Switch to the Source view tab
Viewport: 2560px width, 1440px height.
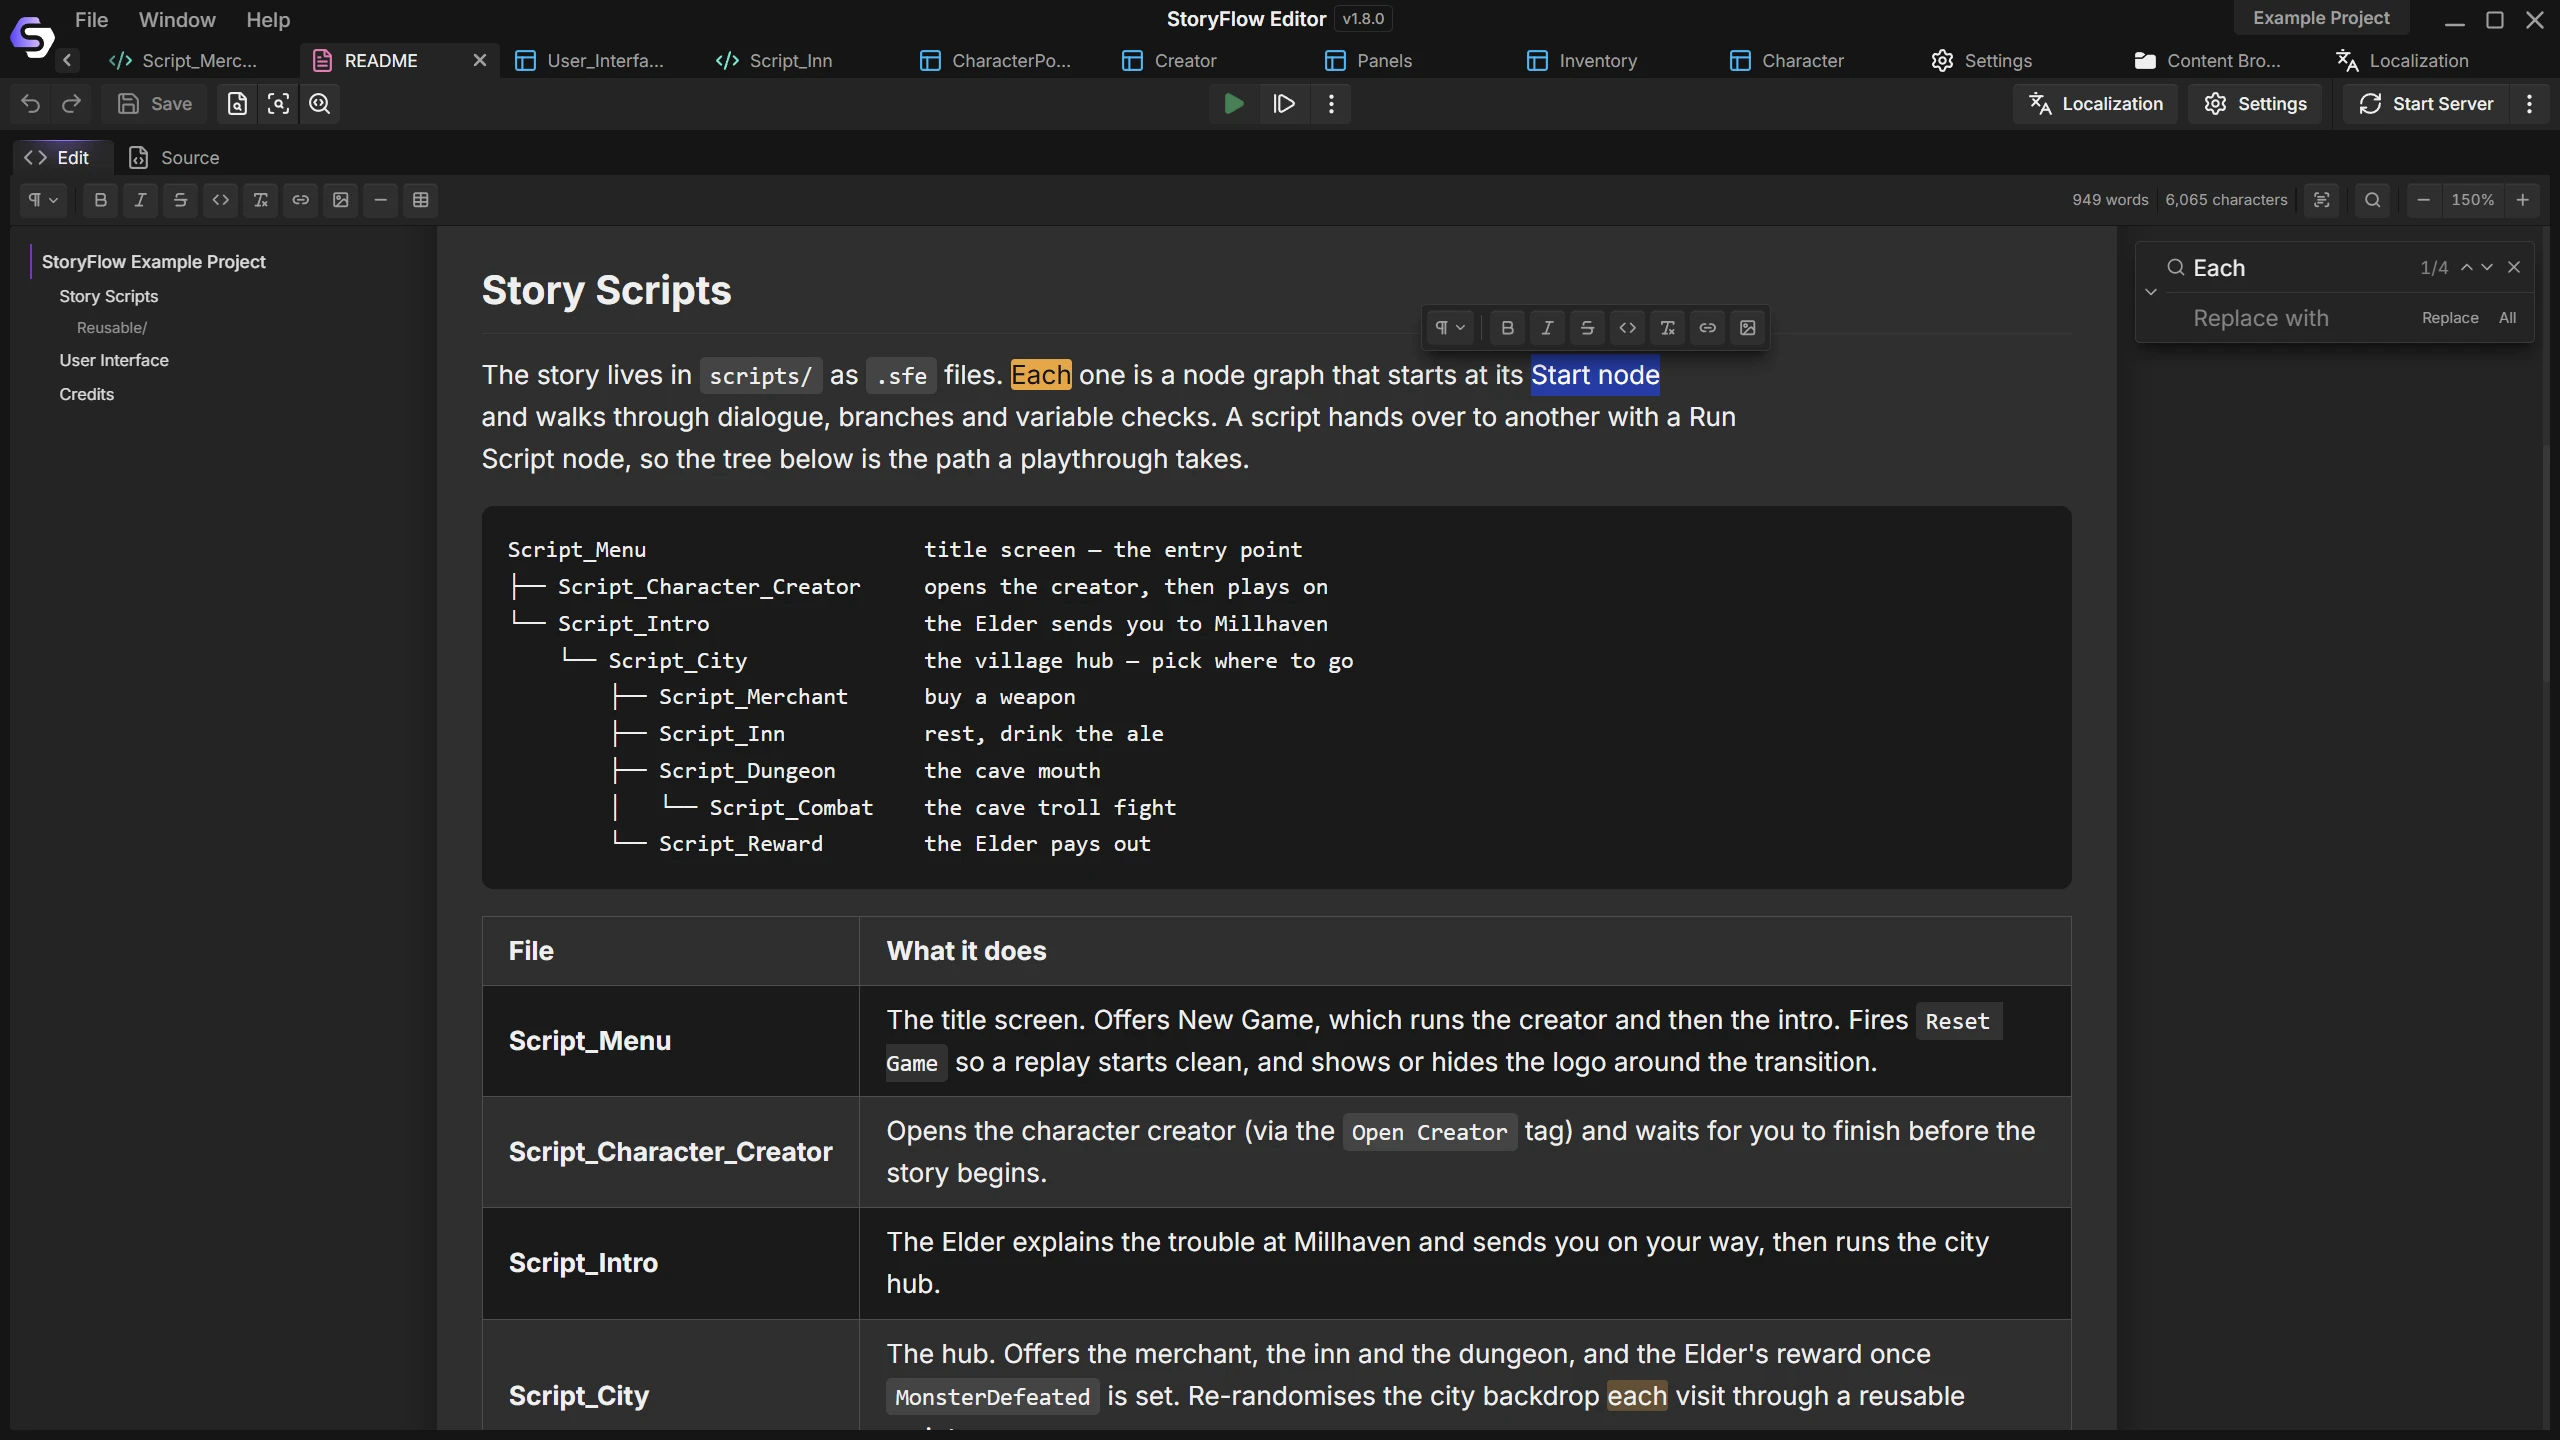tap(174, 158)
